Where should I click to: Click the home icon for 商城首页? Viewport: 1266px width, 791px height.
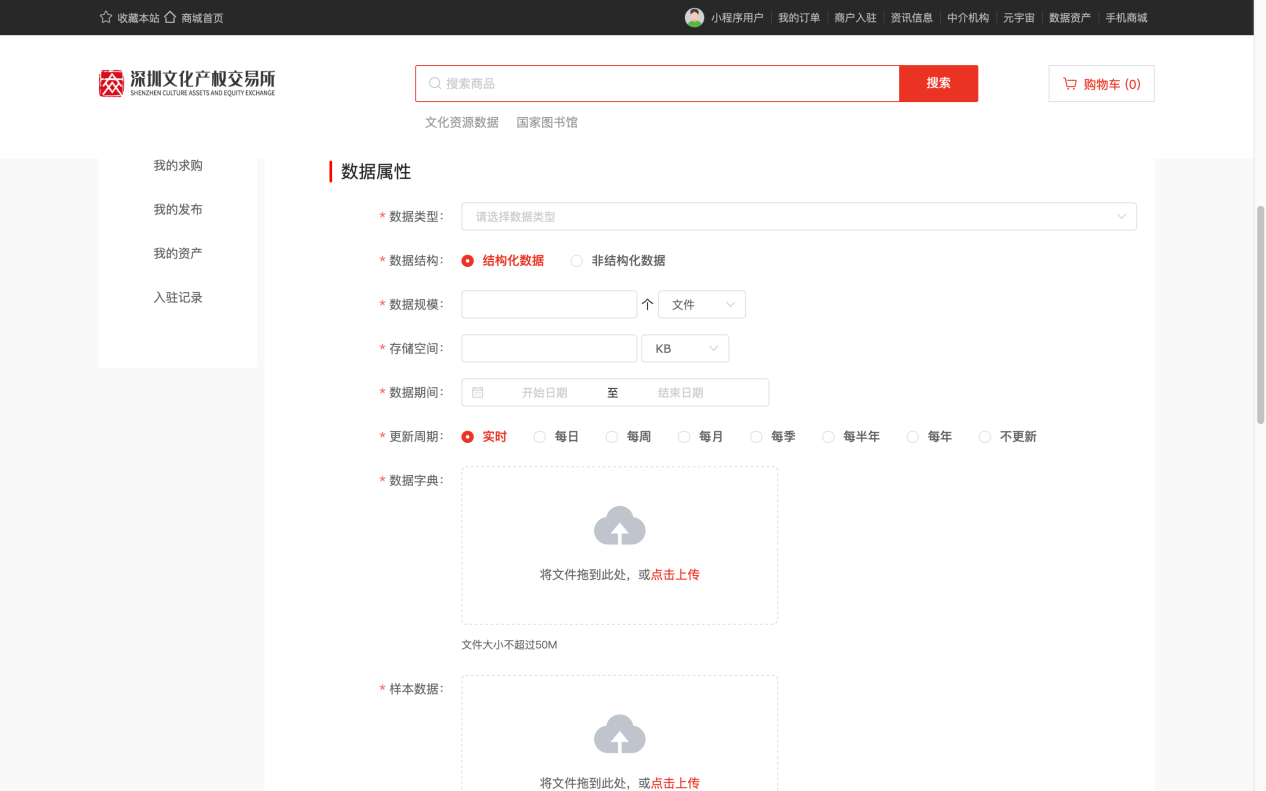point(170,17)
